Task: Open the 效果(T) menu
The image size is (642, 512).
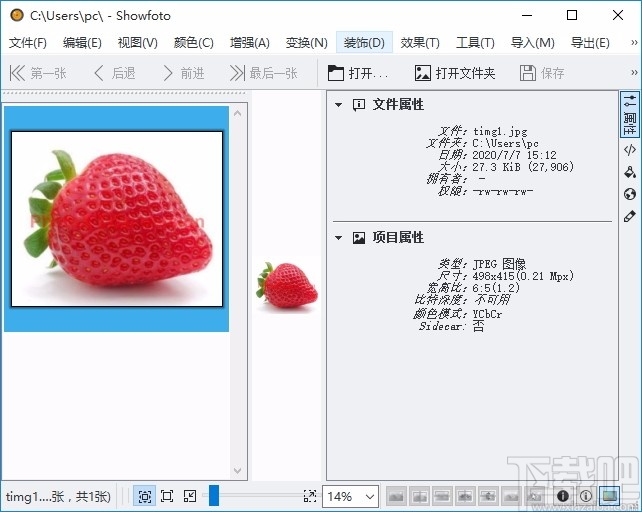Action: (x=420, y=43)
